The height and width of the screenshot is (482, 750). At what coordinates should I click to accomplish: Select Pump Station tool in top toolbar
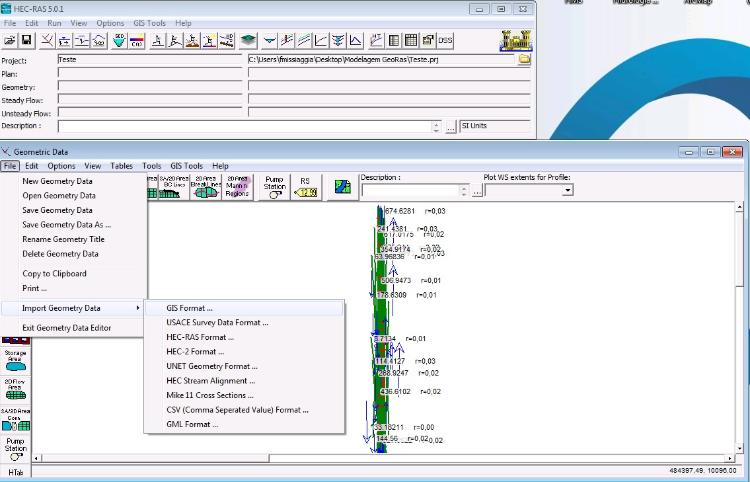[x=275, y=187]
